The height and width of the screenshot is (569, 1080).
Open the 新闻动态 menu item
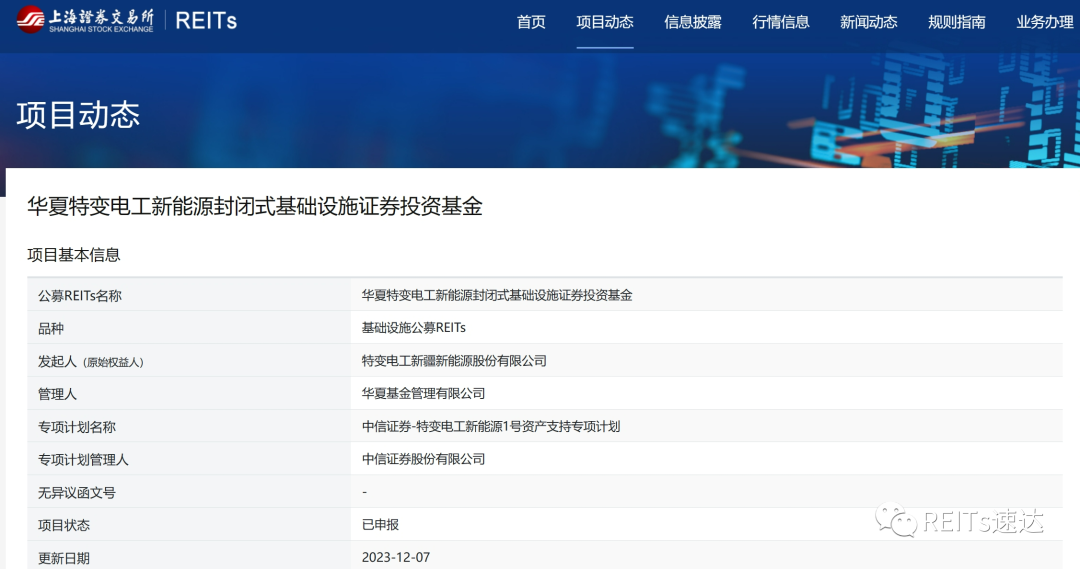869,22
